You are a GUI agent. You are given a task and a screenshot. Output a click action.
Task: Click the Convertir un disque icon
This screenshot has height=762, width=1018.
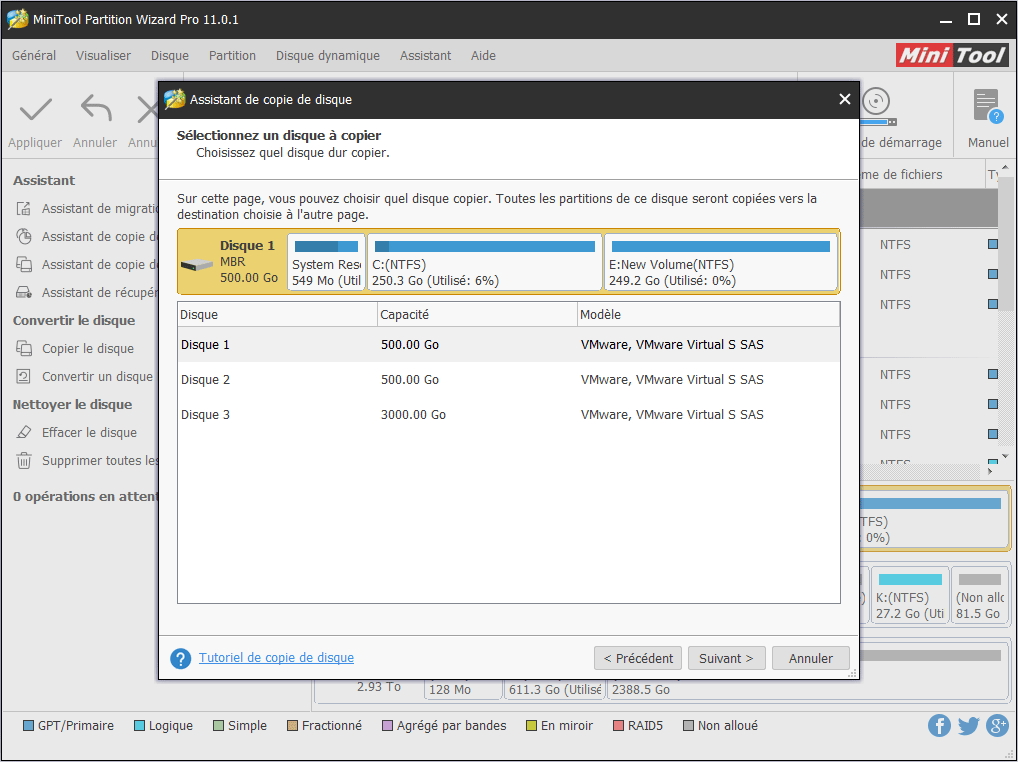tap(24, 376)
